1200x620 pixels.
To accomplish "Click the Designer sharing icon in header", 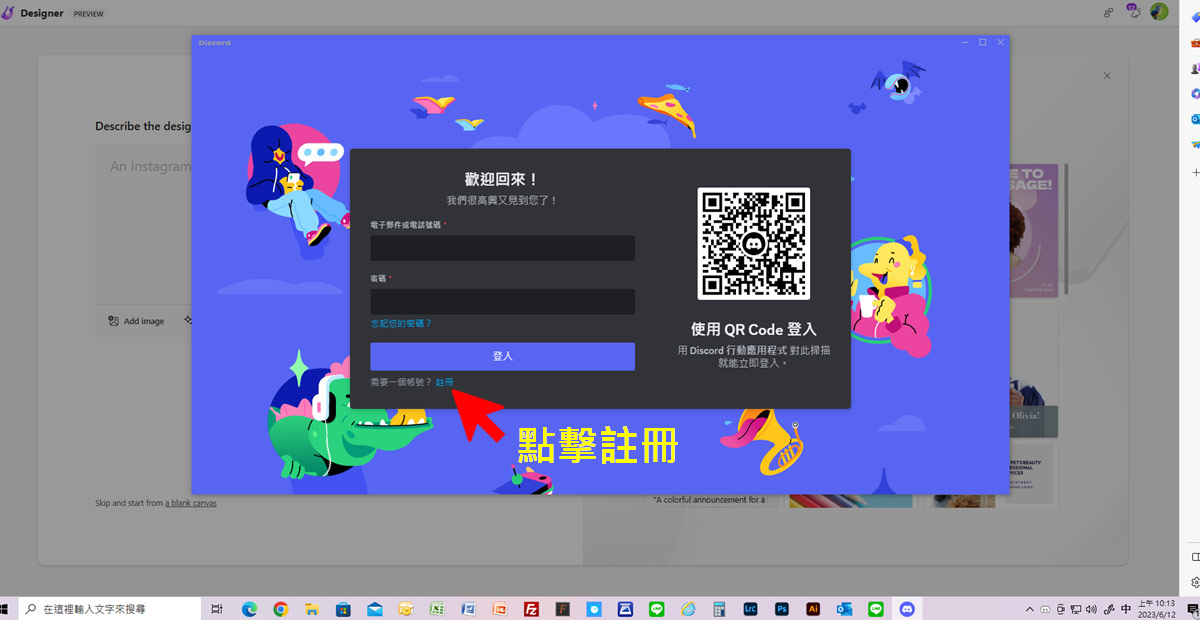I will pos(1108,12).
